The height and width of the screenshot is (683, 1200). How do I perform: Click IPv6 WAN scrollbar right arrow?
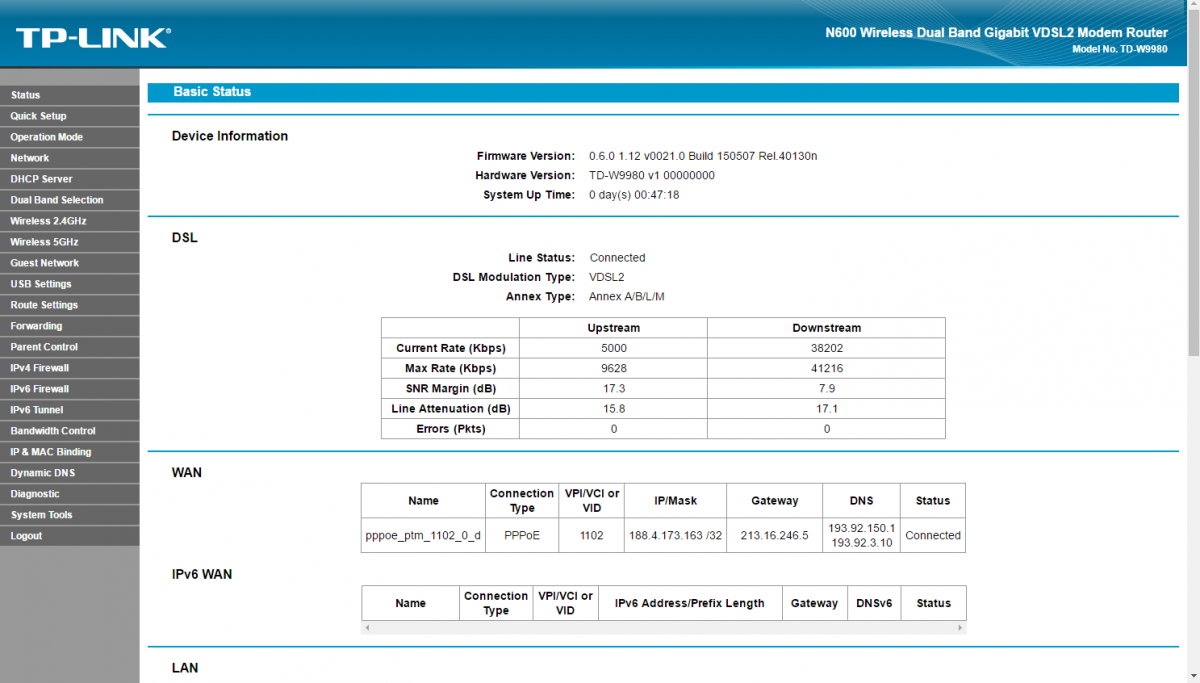pos(961,628)
